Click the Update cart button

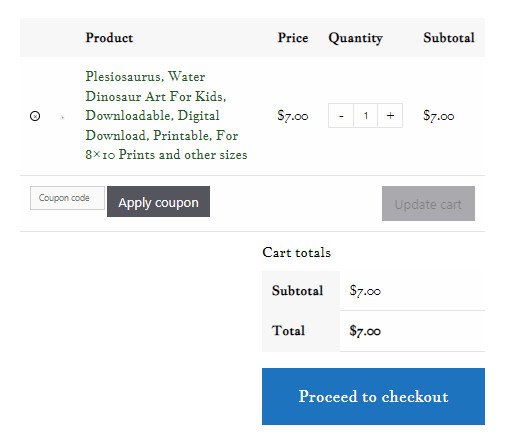pyautogui.click(x=428, y=204)
